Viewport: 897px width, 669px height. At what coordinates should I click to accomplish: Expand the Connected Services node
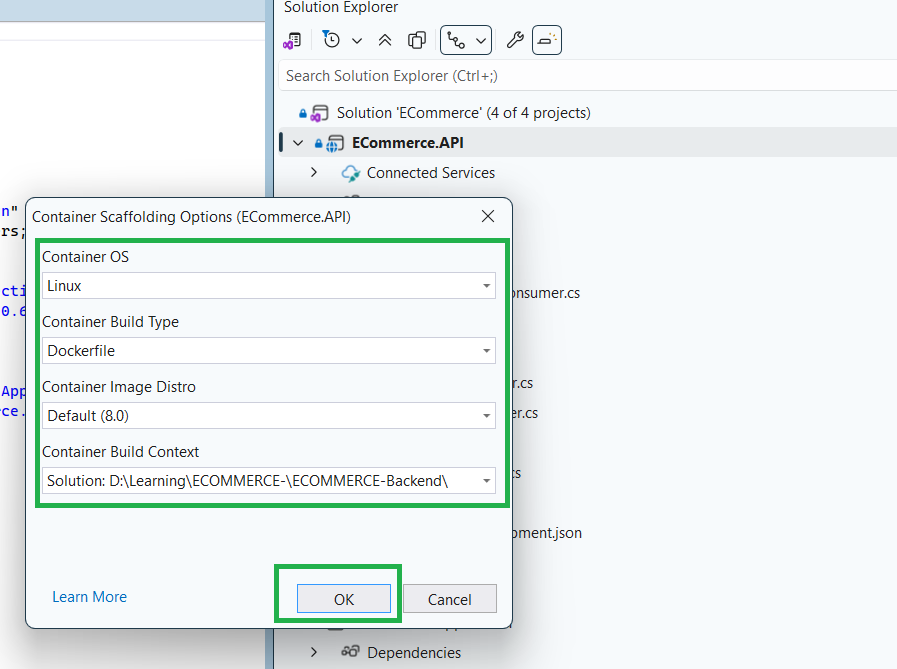pos(313,172)
